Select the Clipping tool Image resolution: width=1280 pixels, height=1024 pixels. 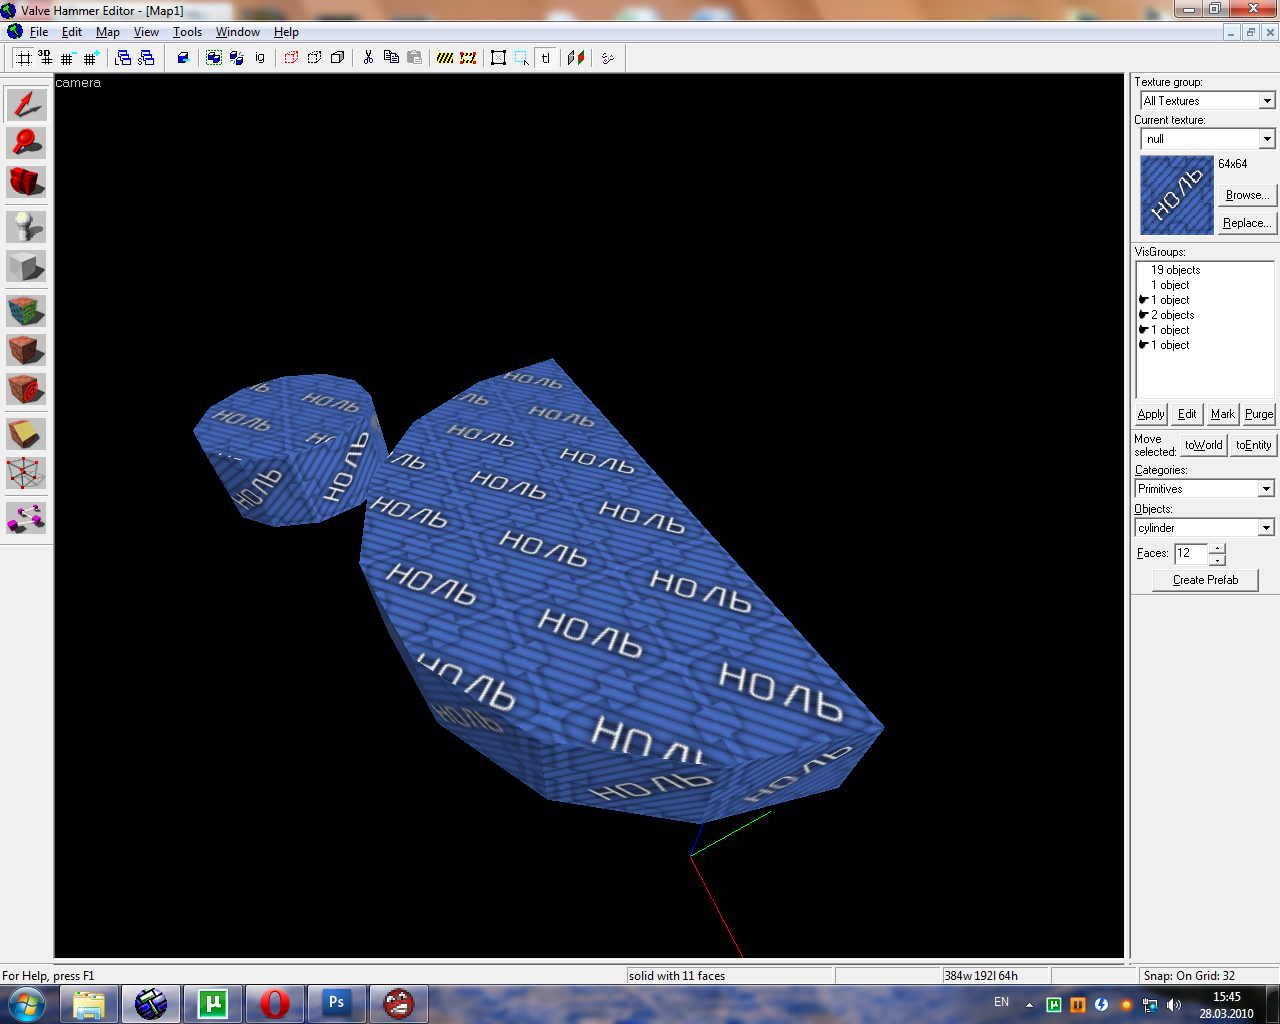26,433
